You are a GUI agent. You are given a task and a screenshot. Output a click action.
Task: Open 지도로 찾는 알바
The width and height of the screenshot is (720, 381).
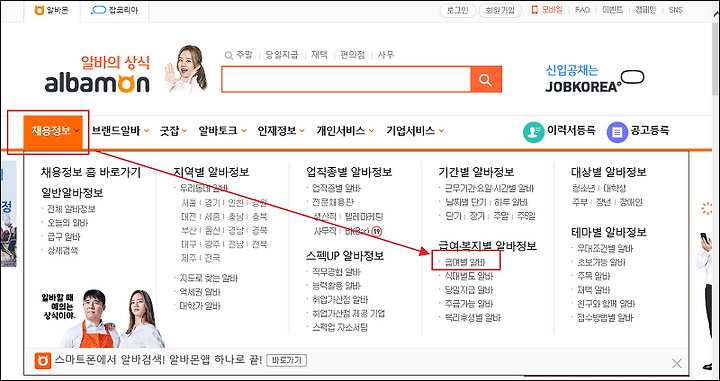[x=208, y=278]
